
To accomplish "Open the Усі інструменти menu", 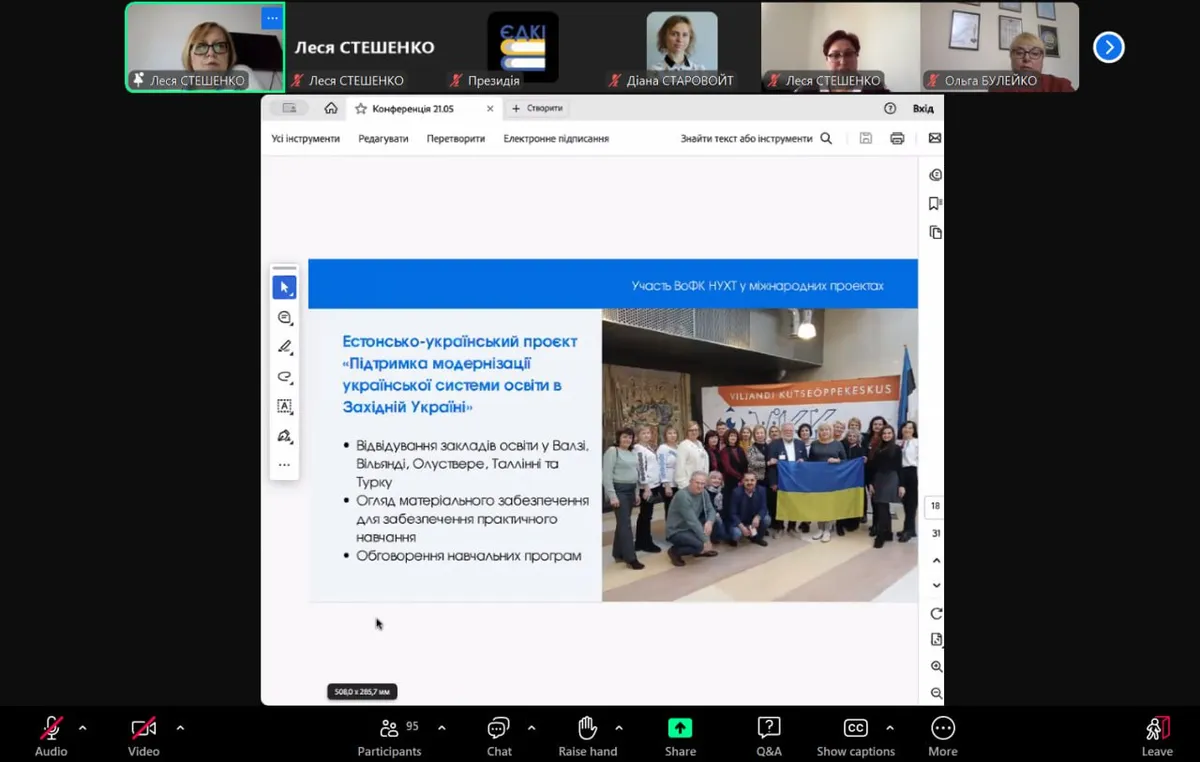I will point(306,138).
